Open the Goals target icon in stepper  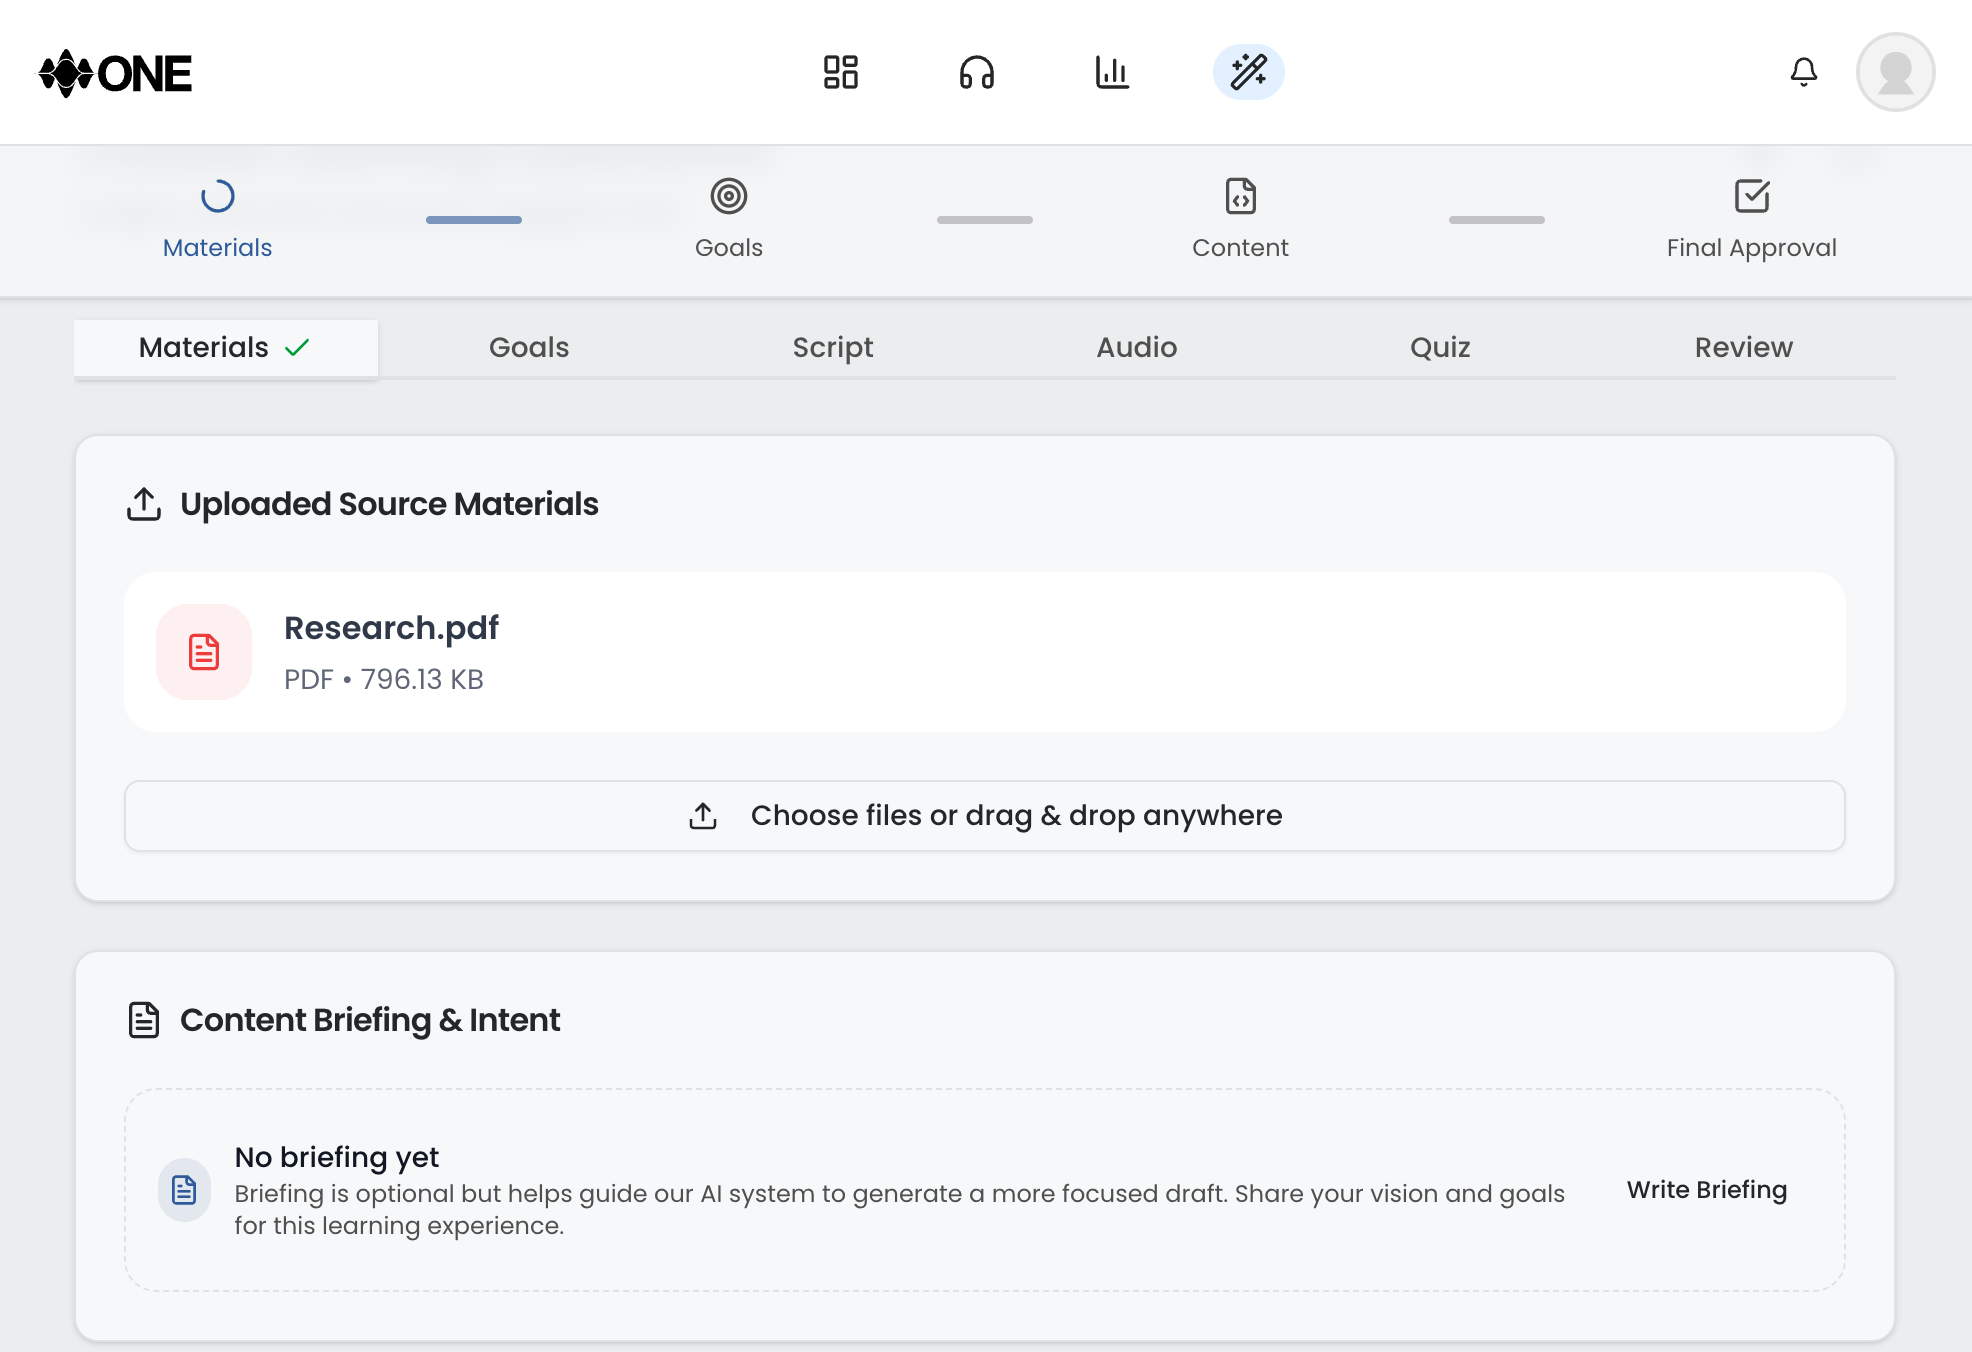click(728, 197)
